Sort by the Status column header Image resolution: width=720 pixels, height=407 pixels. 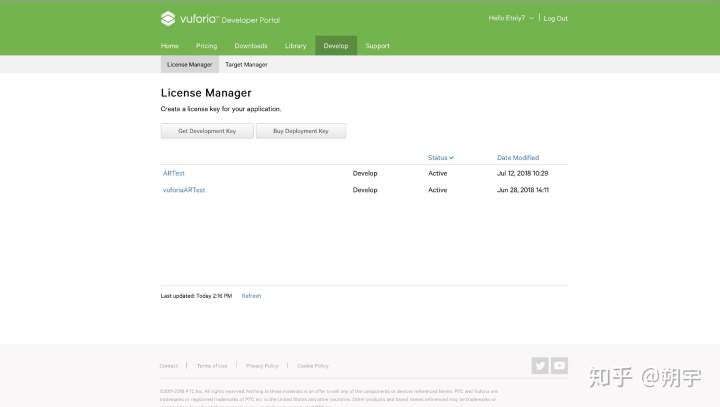click(441, 158)
